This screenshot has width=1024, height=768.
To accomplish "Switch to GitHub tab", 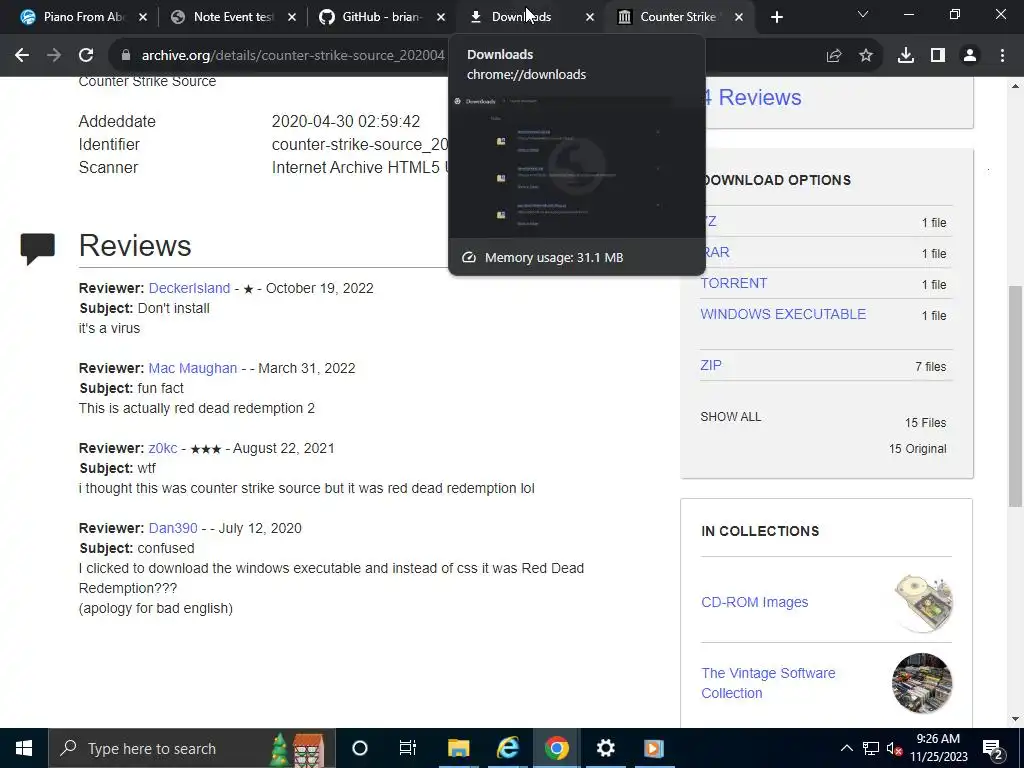I will (x=381, y=17).
